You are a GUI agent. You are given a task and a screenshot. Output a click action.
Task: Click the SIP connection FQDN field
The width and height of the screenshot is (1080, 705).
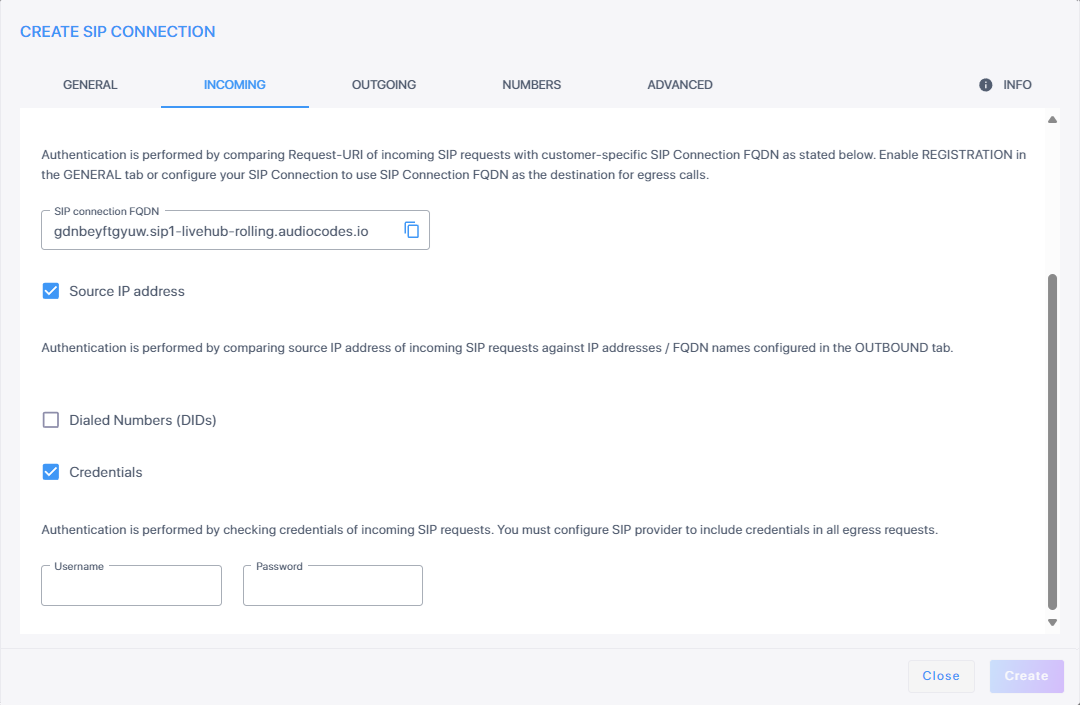coord(236,230)
